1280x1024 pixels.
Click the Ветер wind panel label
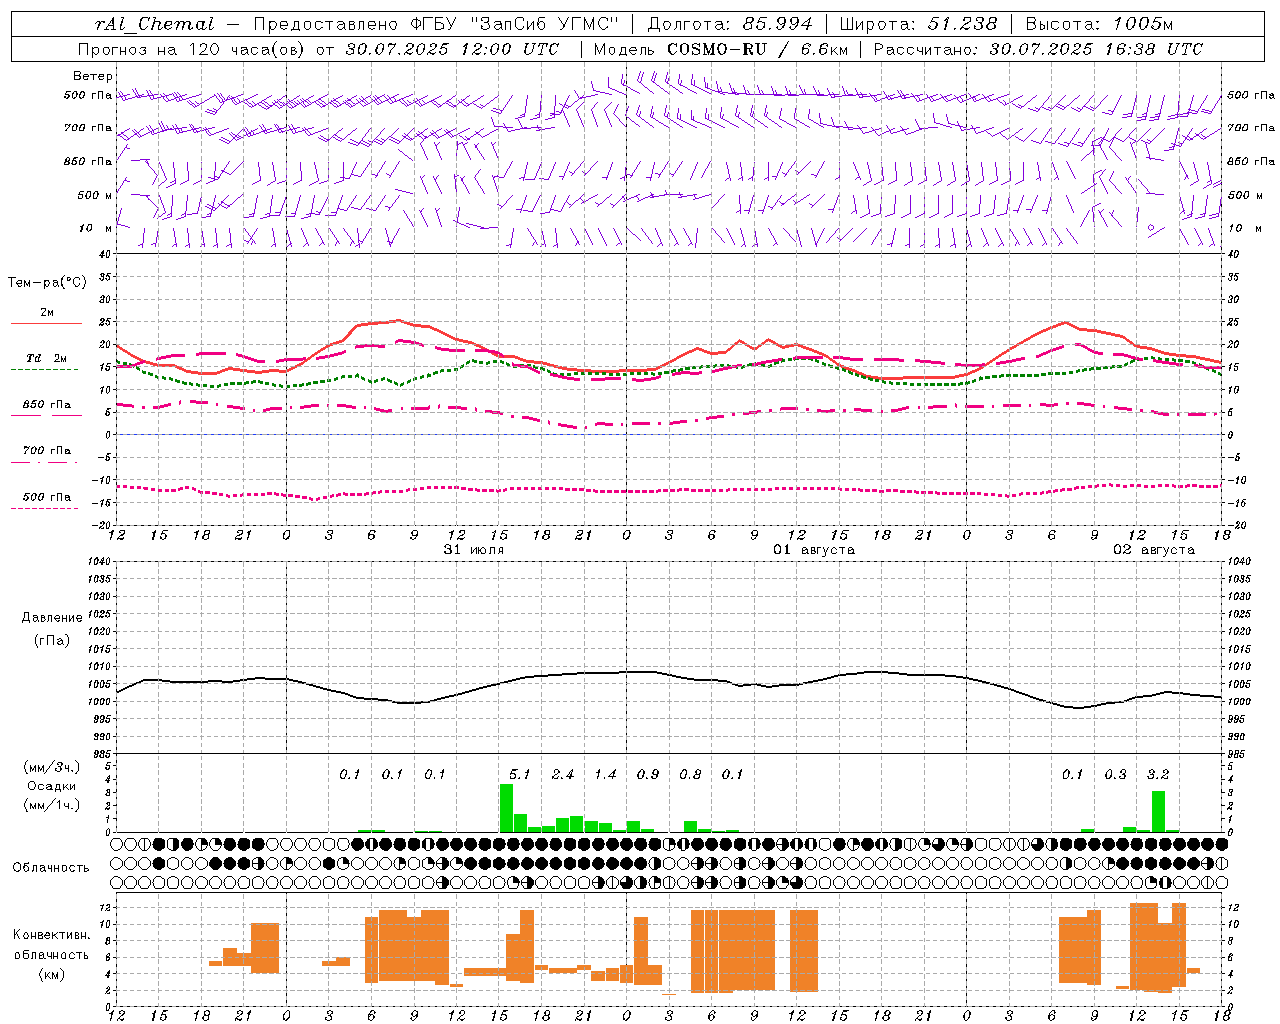93,76
